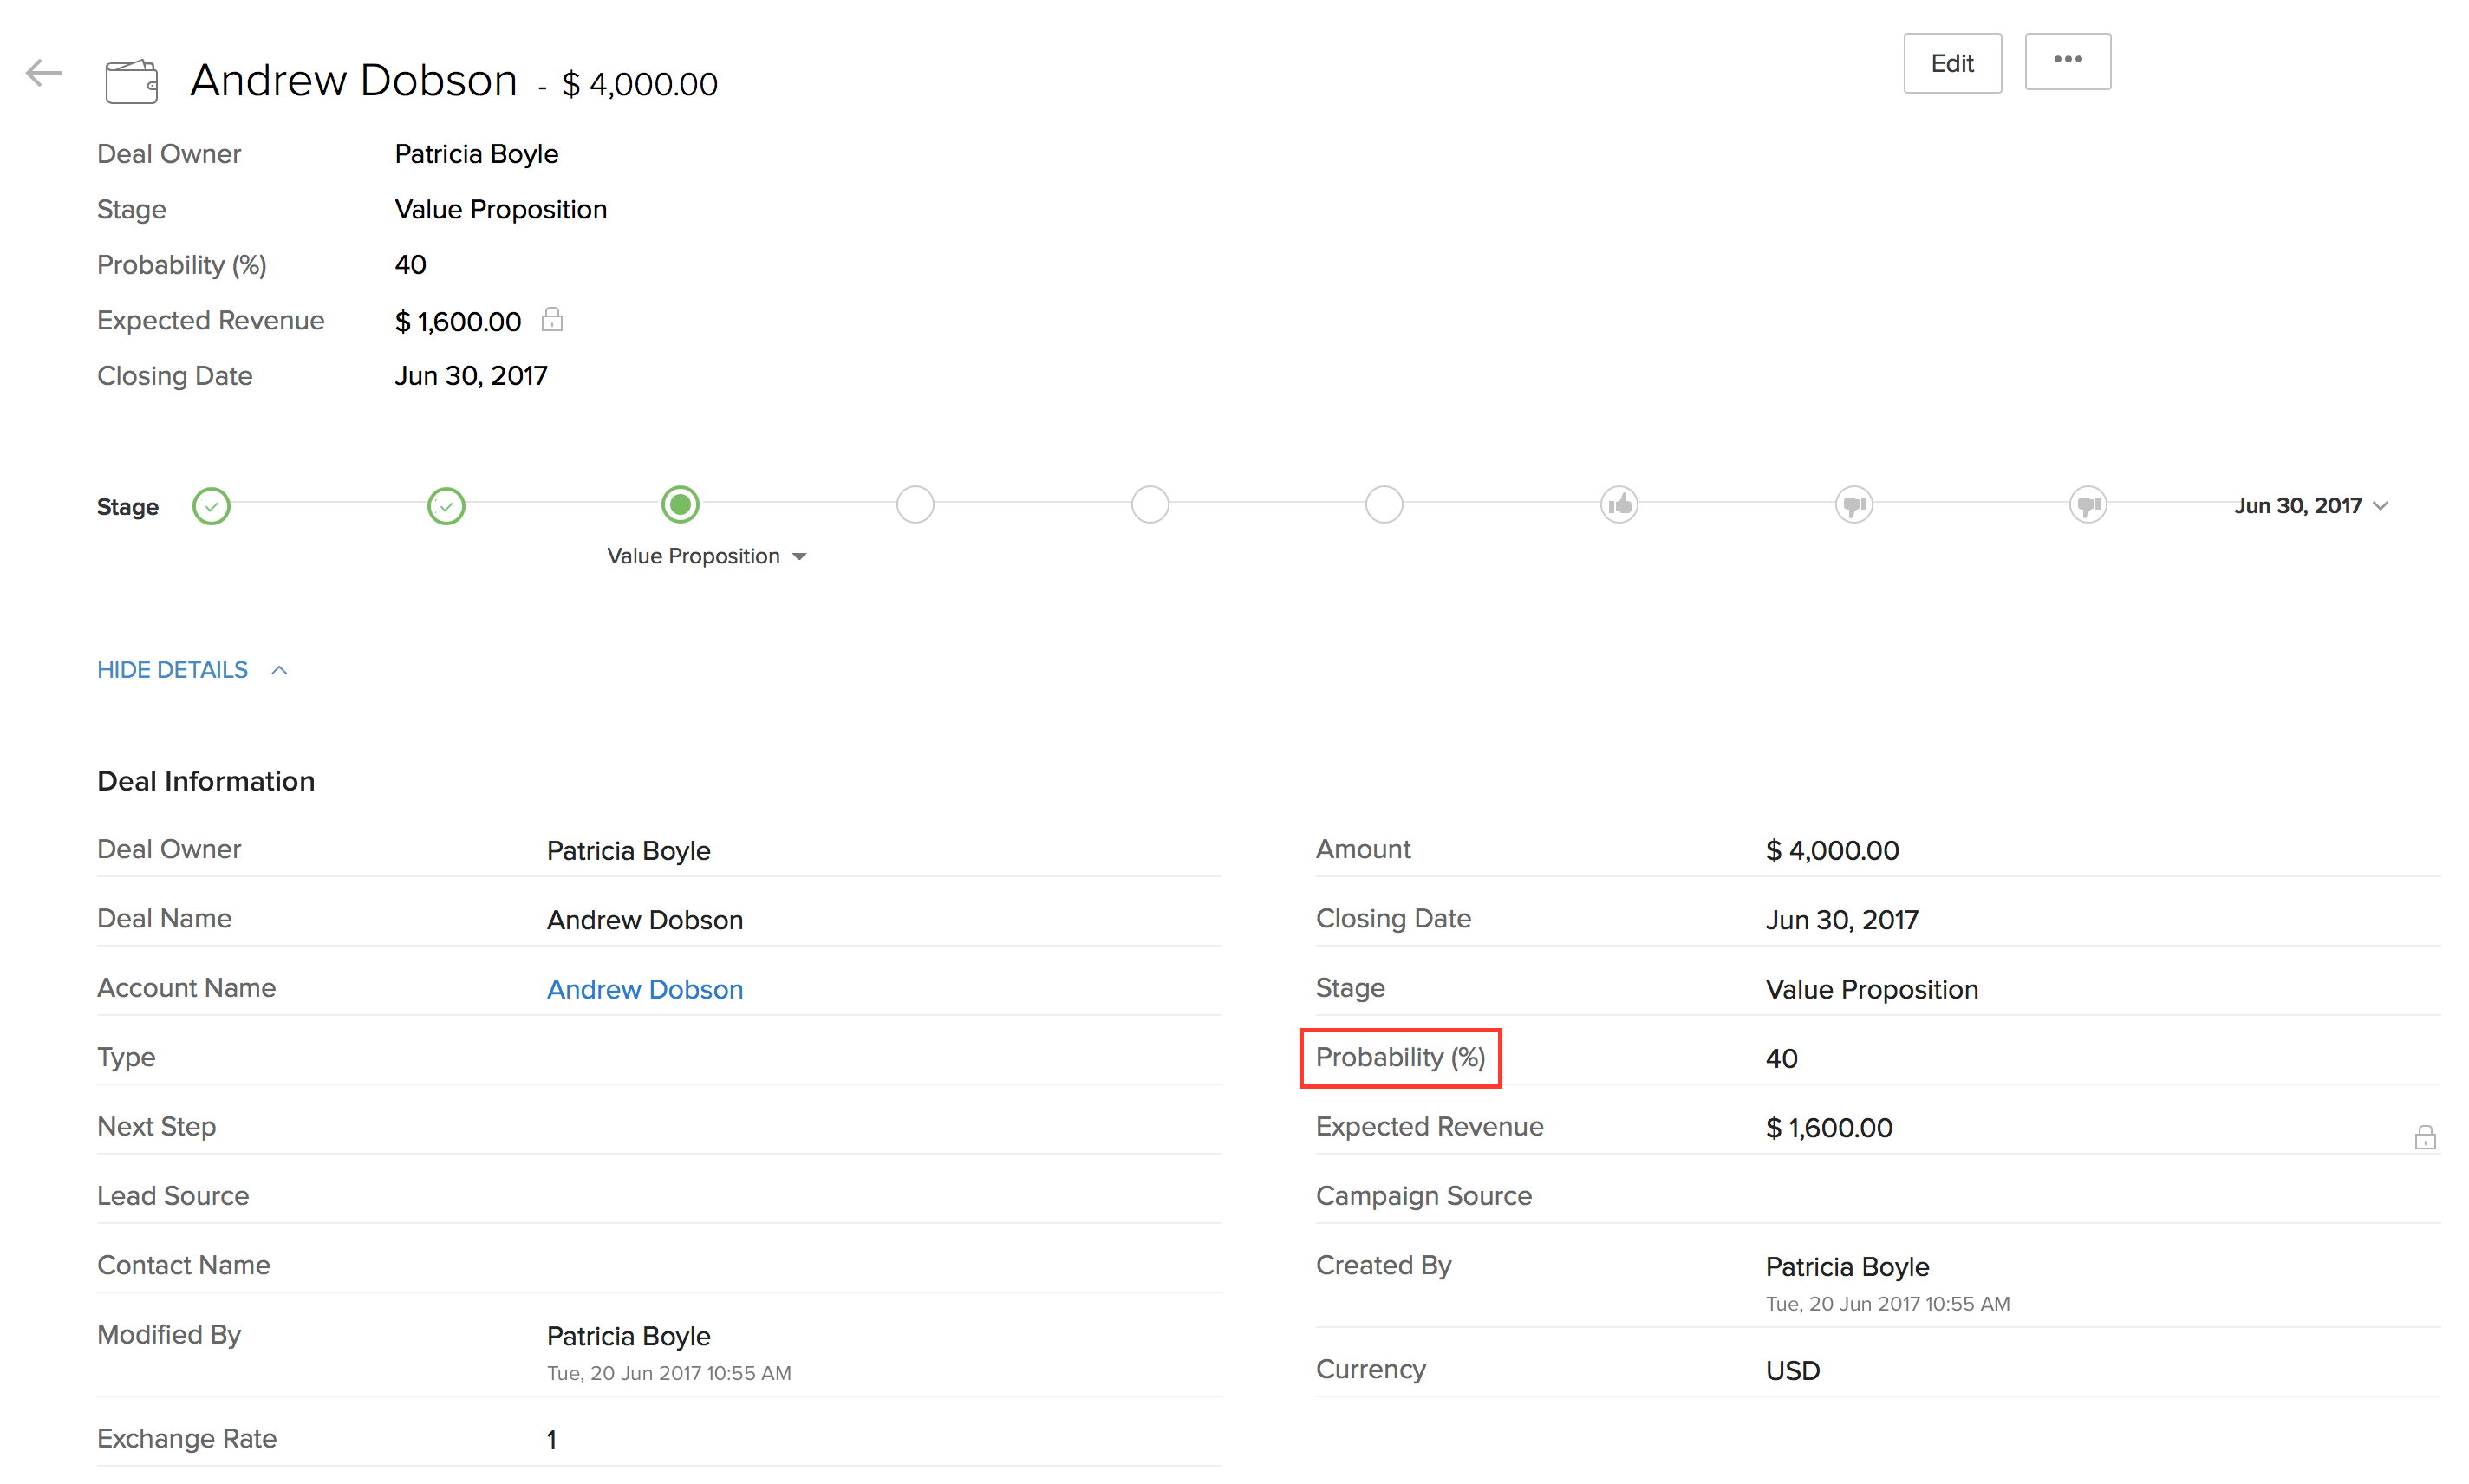Click the last thumbs-down stage icon
Viewport: 2469px width, 1484px height.
[2087, 505]
